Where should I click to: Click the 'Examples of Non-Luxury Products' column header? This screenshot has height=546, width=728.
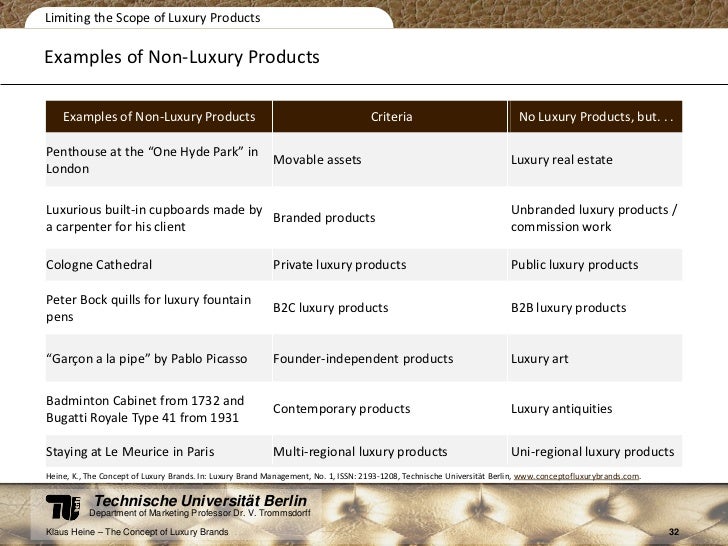click(159, 117)
